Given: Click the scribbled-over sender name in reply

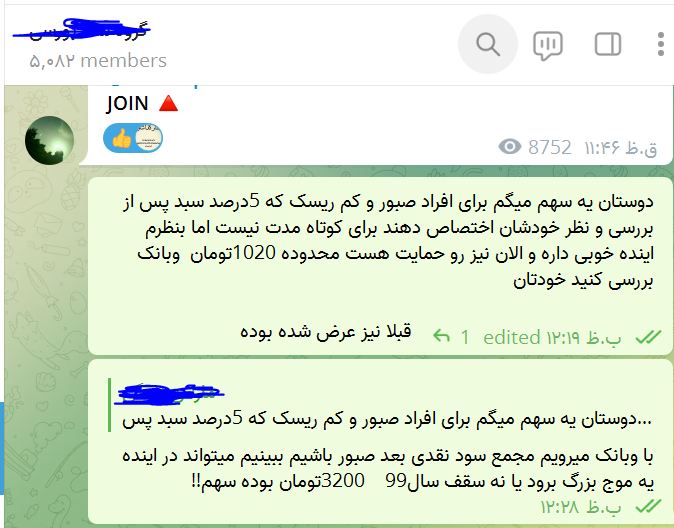Looking at the screenshot, I should coord(170,394).
